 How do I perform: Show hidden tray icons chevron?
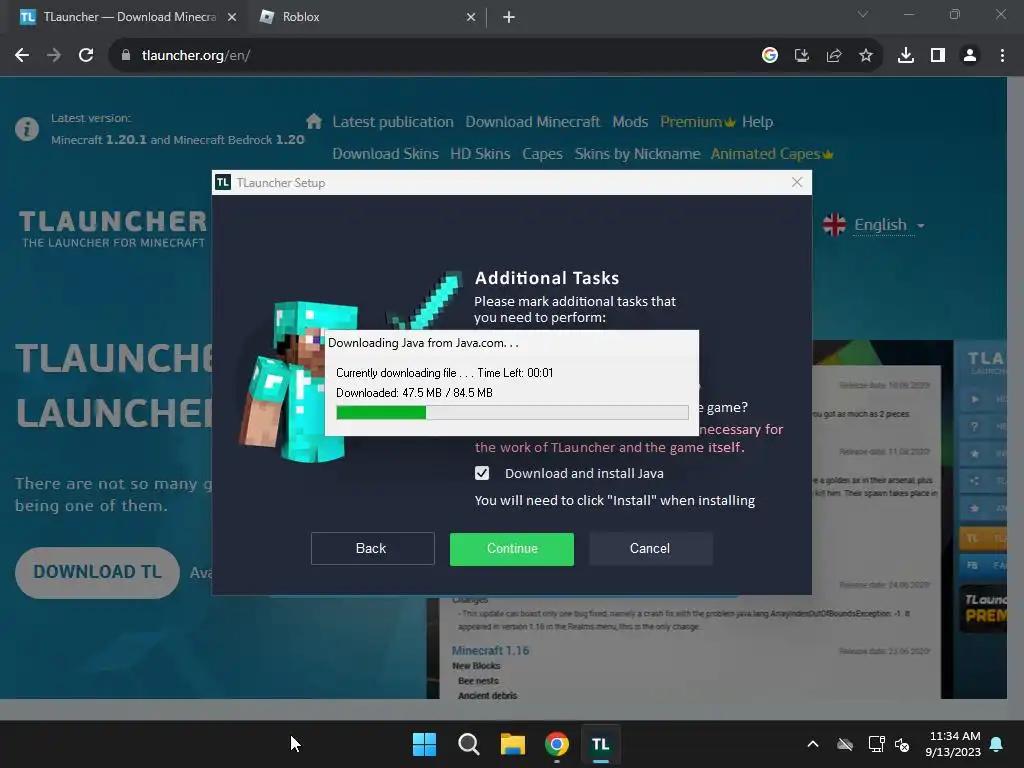[x=813, y=744]
